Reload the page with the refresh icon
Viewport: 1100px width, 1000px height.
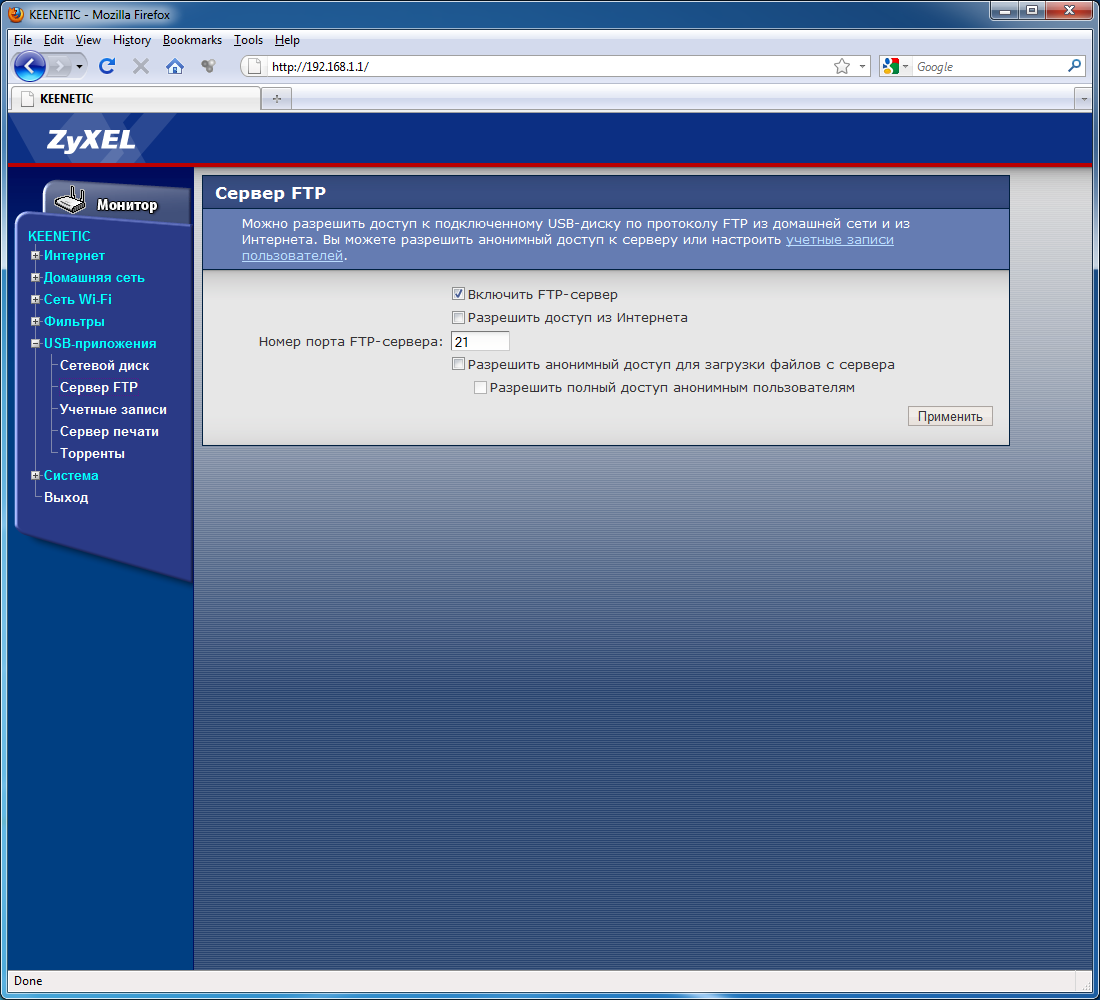(107, 66)
